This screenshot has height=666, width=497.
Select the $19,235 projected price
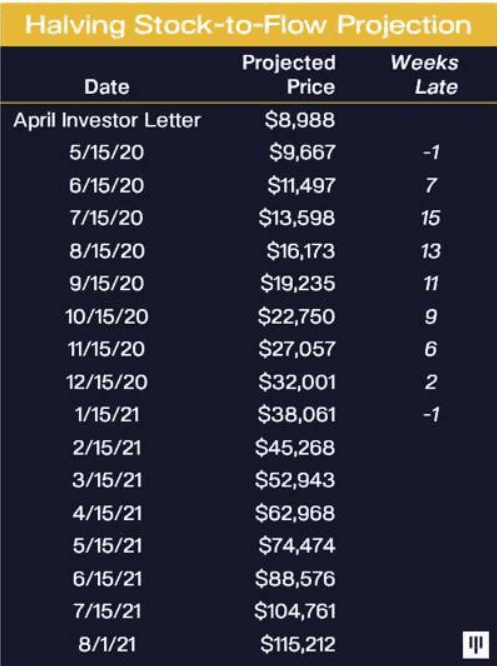tap(298, 284)
